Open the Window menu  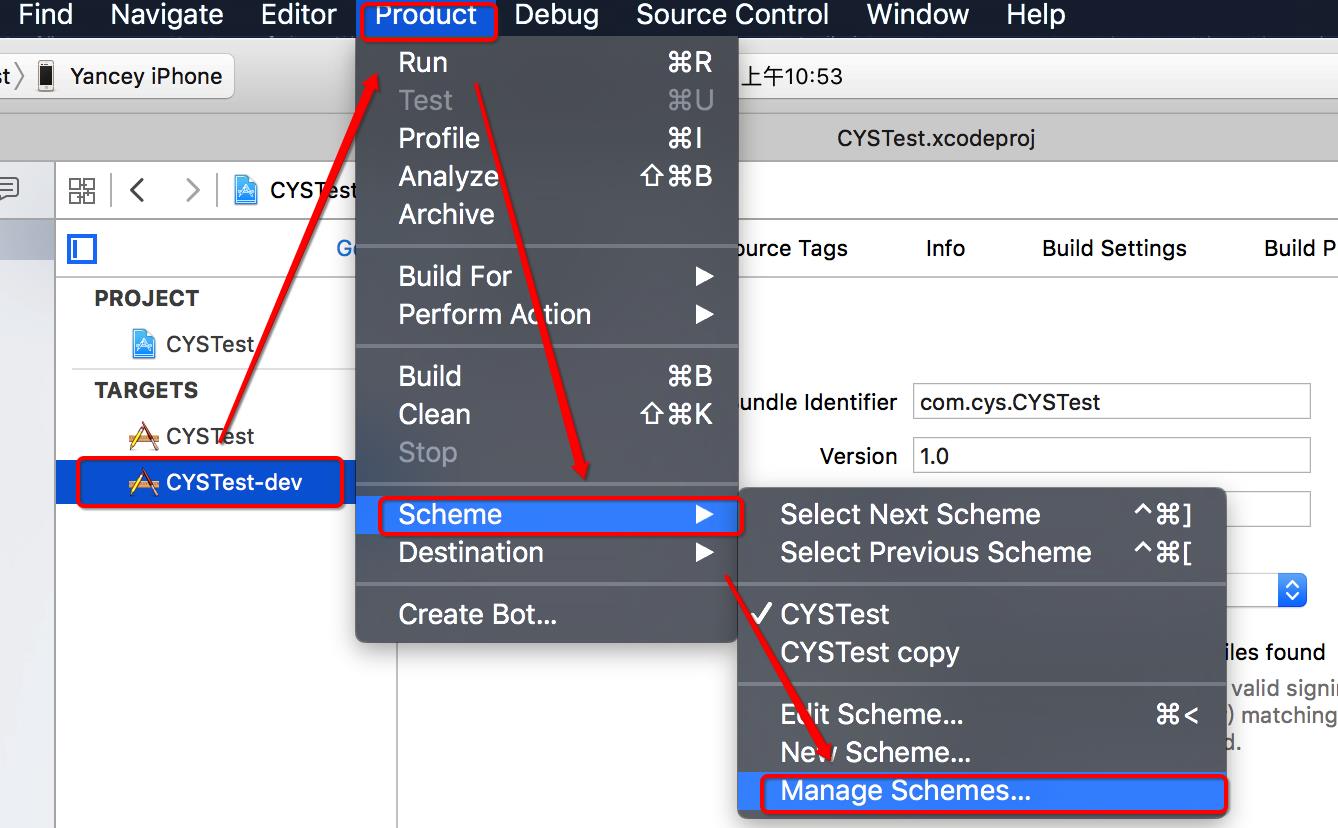coord(917,15)
